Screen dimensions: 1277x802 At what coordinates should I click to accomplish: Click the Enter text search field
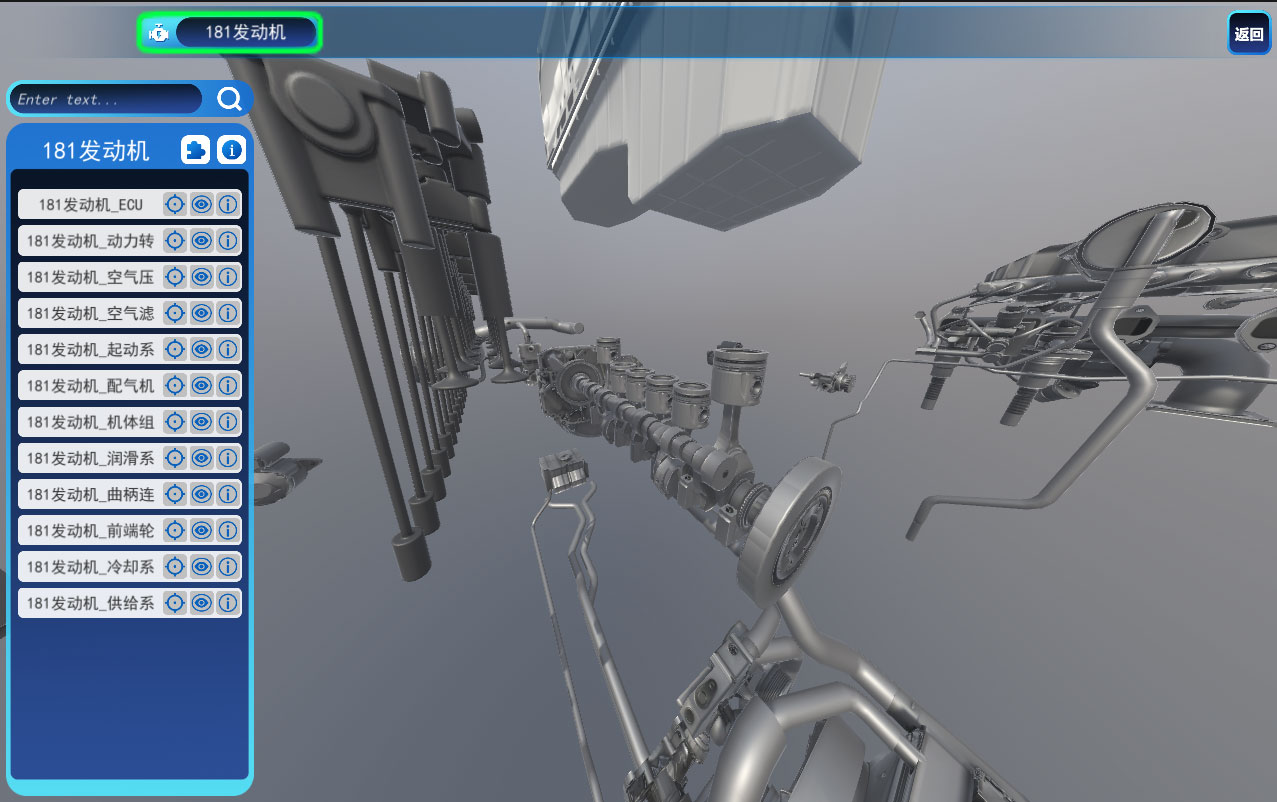pyautogui.click(x=105, y=99)
